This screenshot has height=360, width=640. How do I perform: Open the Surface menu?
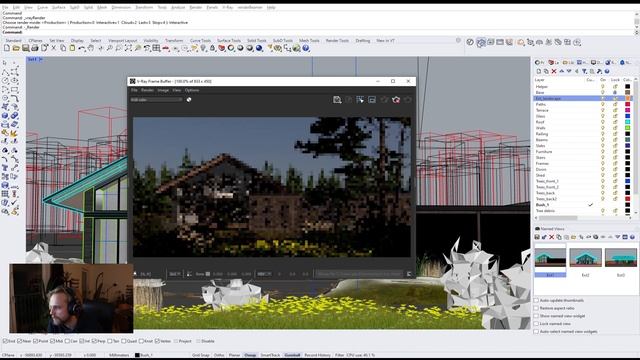tap(59, 7)
